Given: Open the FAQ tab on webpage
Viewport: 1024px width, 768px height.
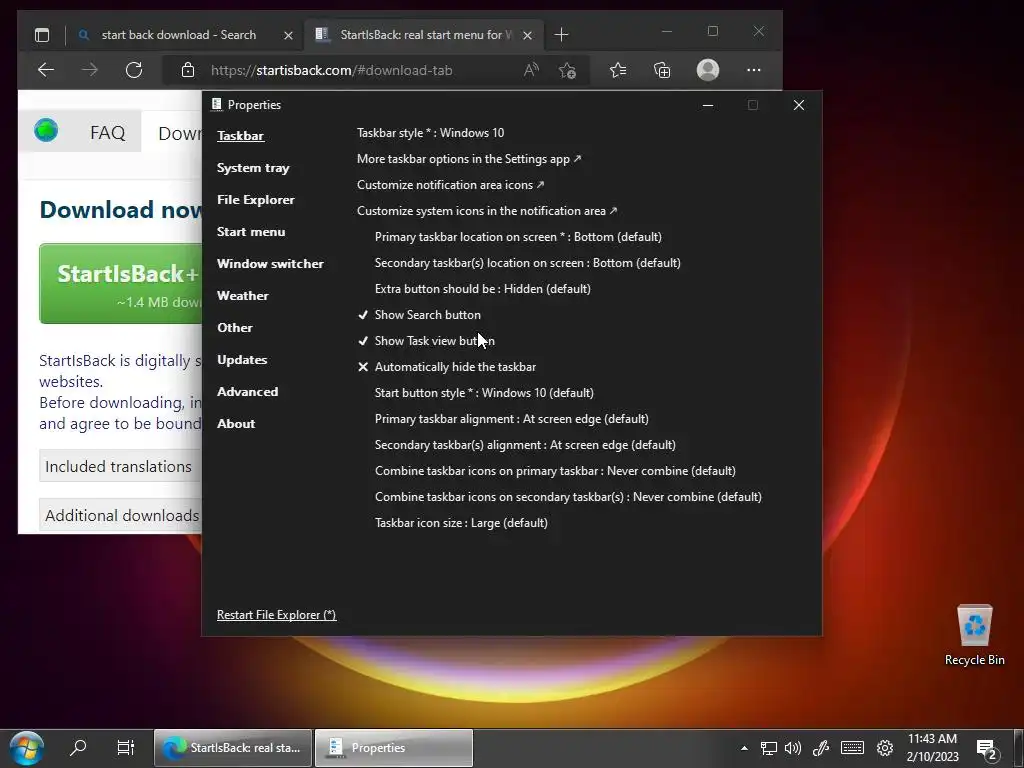Looking at the screenshot, I should (x=107, y=133).
